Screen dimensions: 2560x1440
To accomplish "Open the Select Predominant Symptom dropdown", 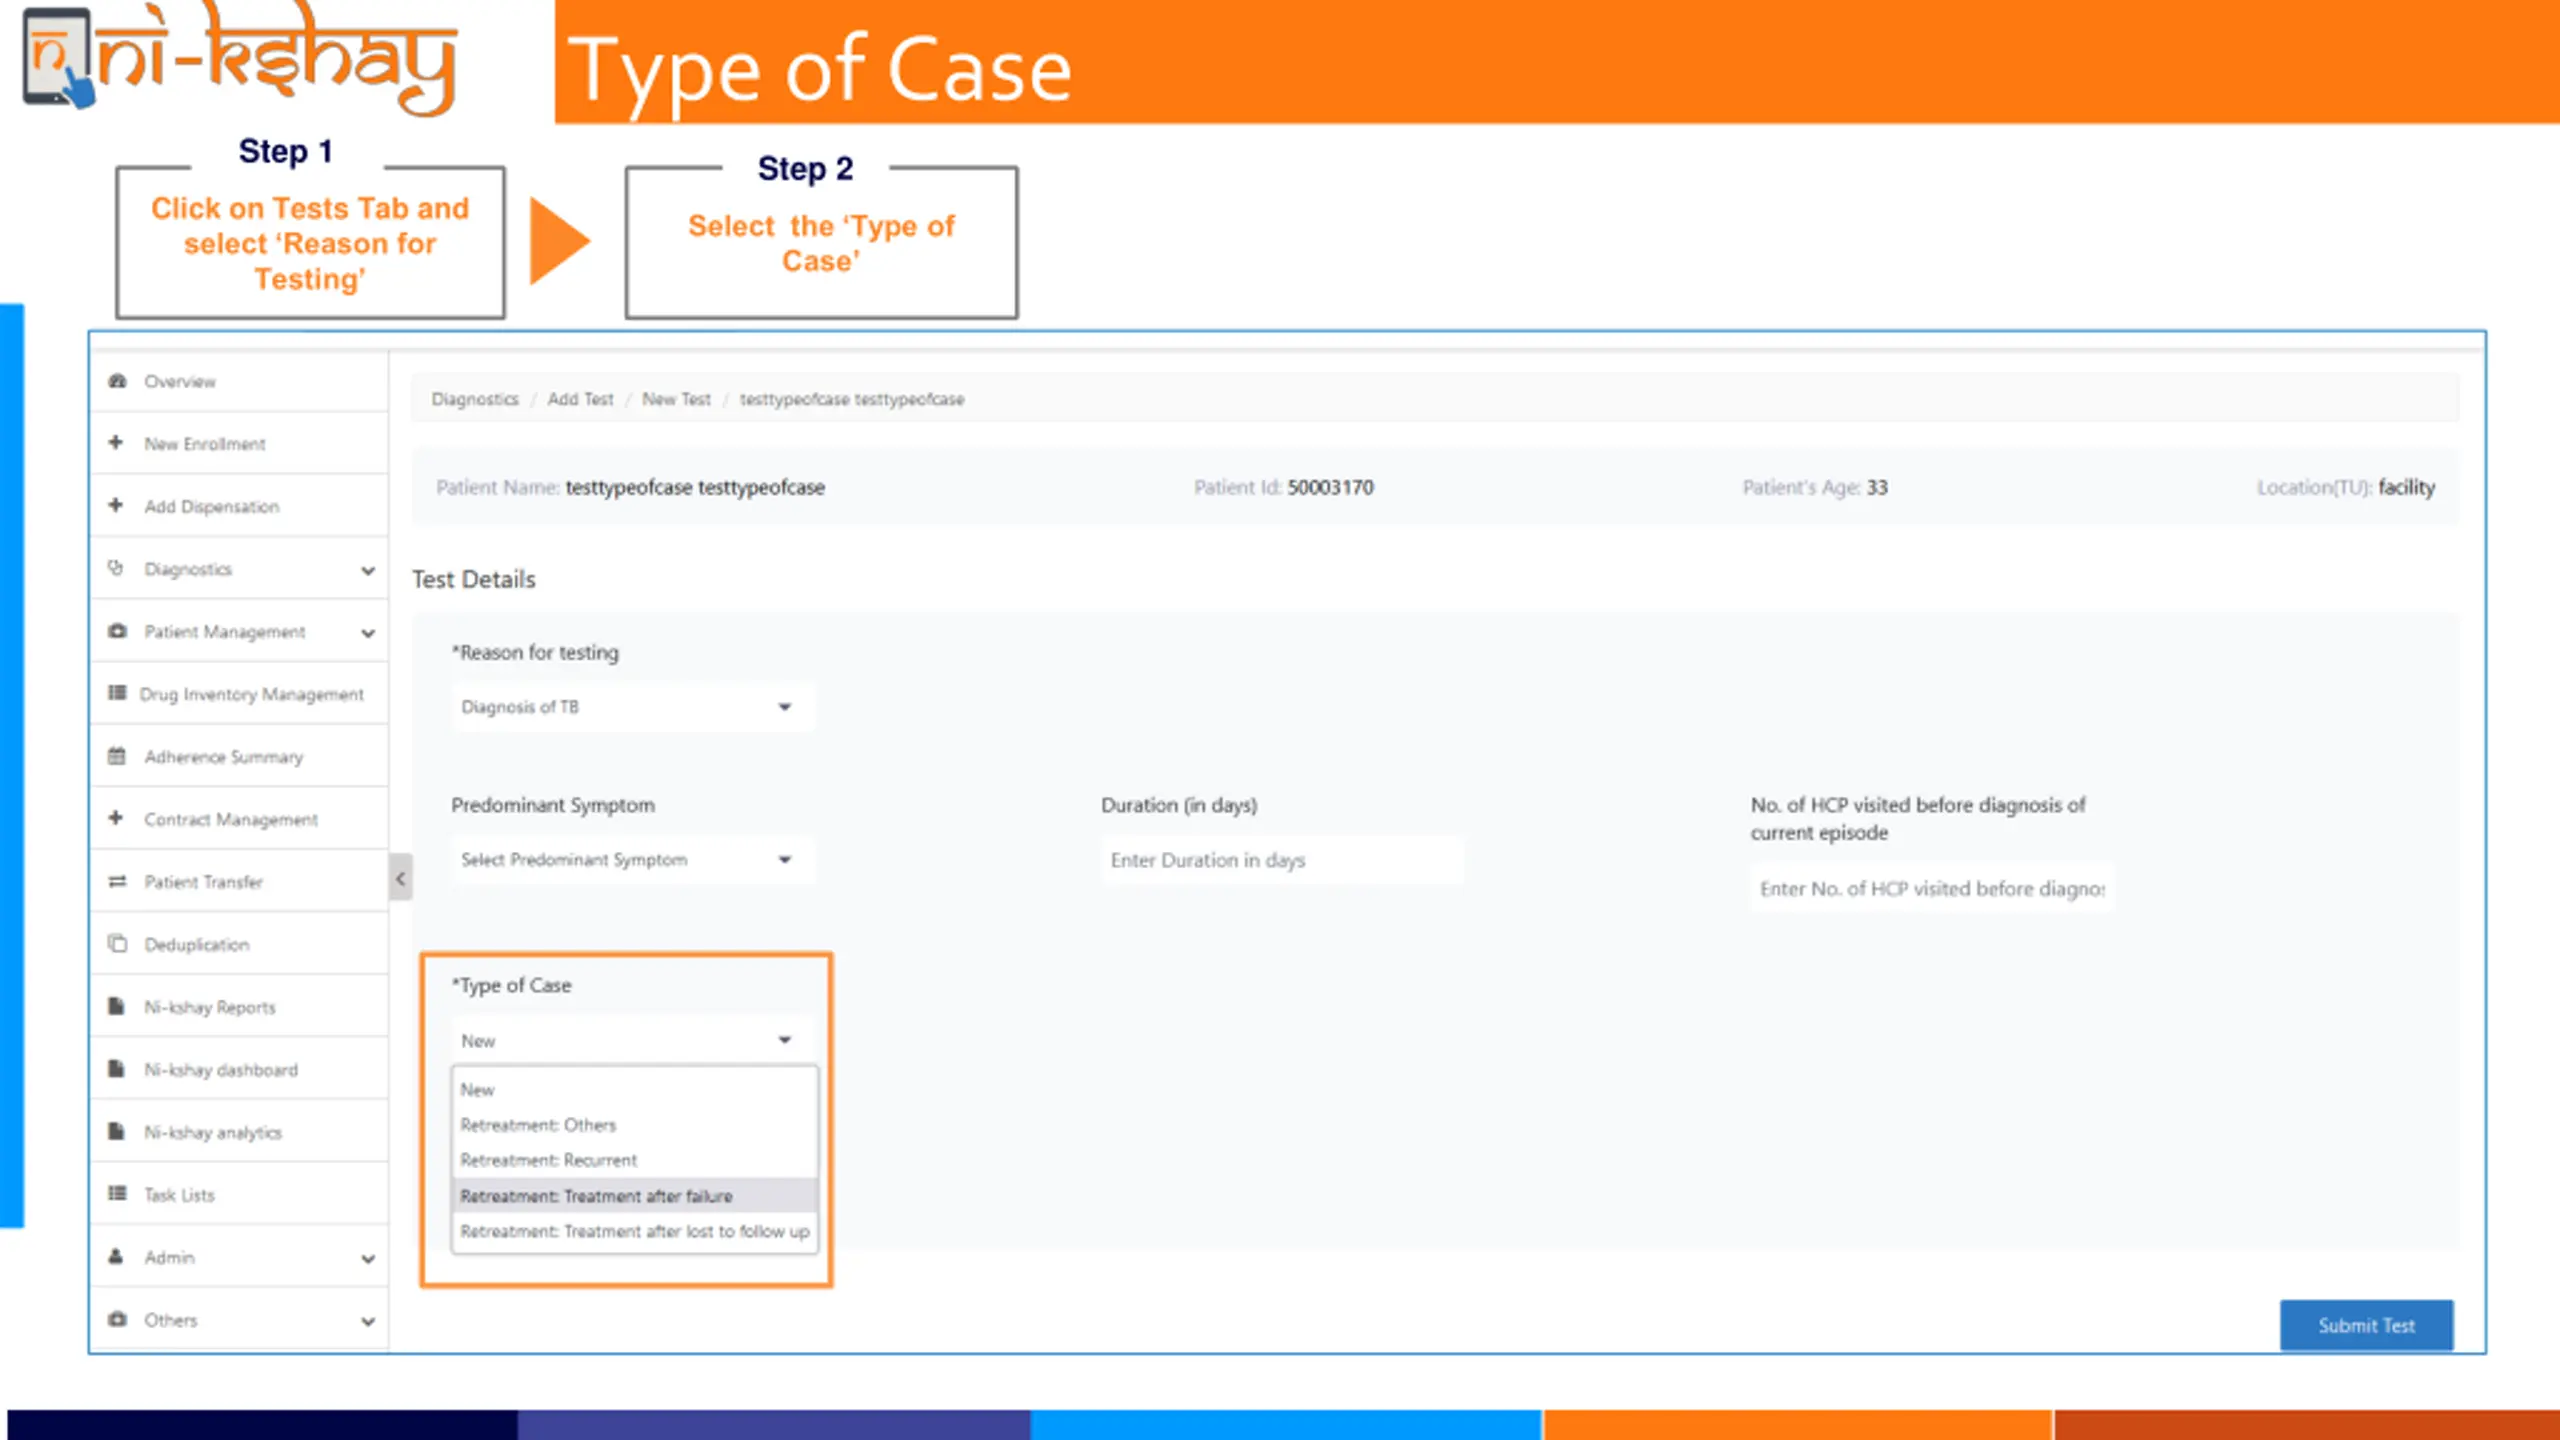I will (x=632, y=860).
